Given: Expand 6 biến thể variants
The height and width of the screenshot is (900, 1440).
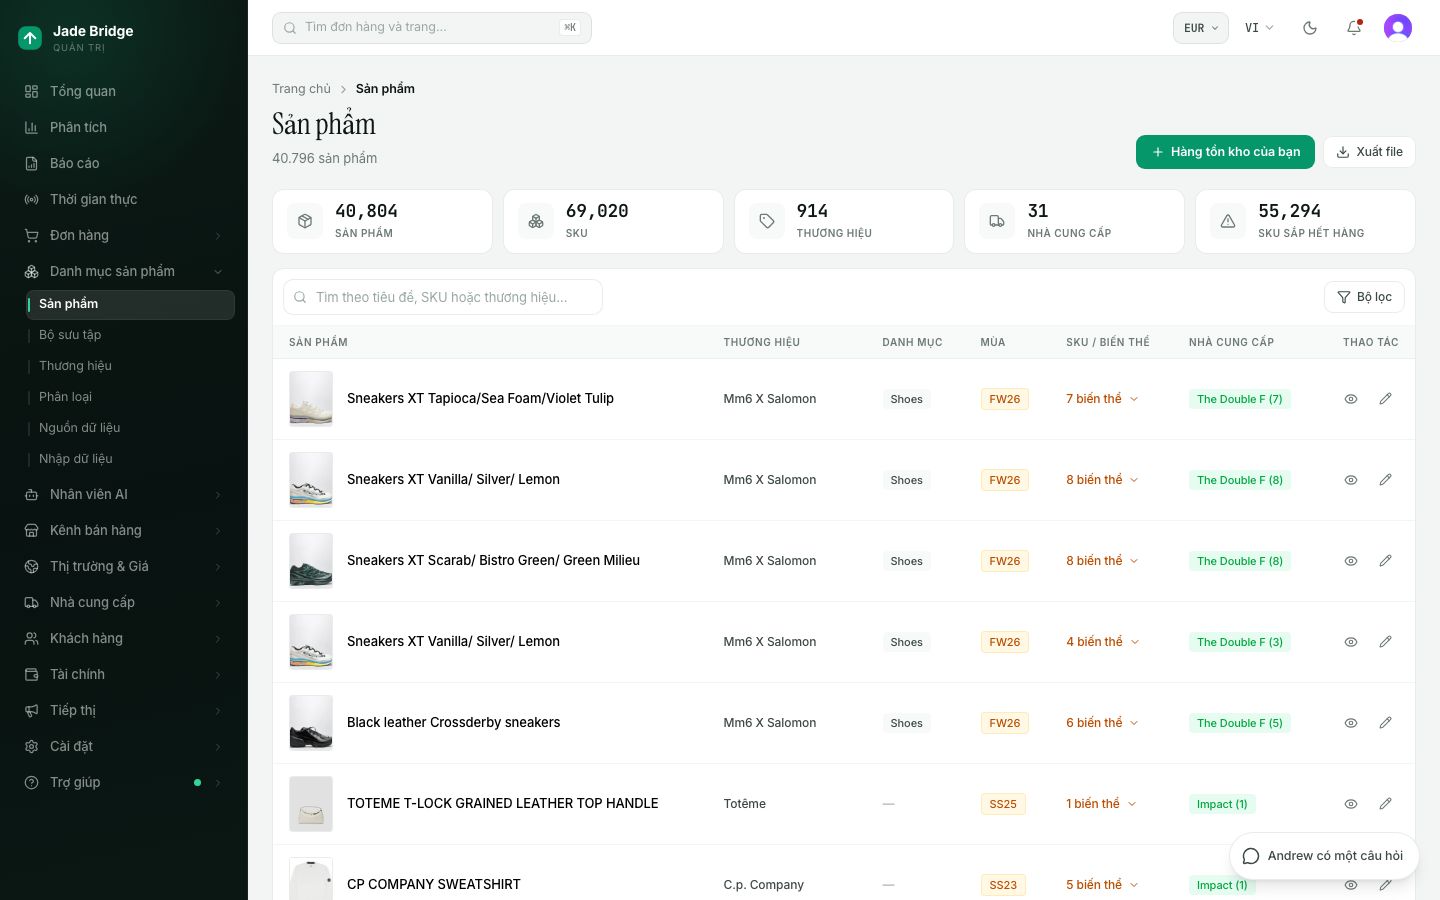Looking at the screenshot, I should [x=1102, y=723].
